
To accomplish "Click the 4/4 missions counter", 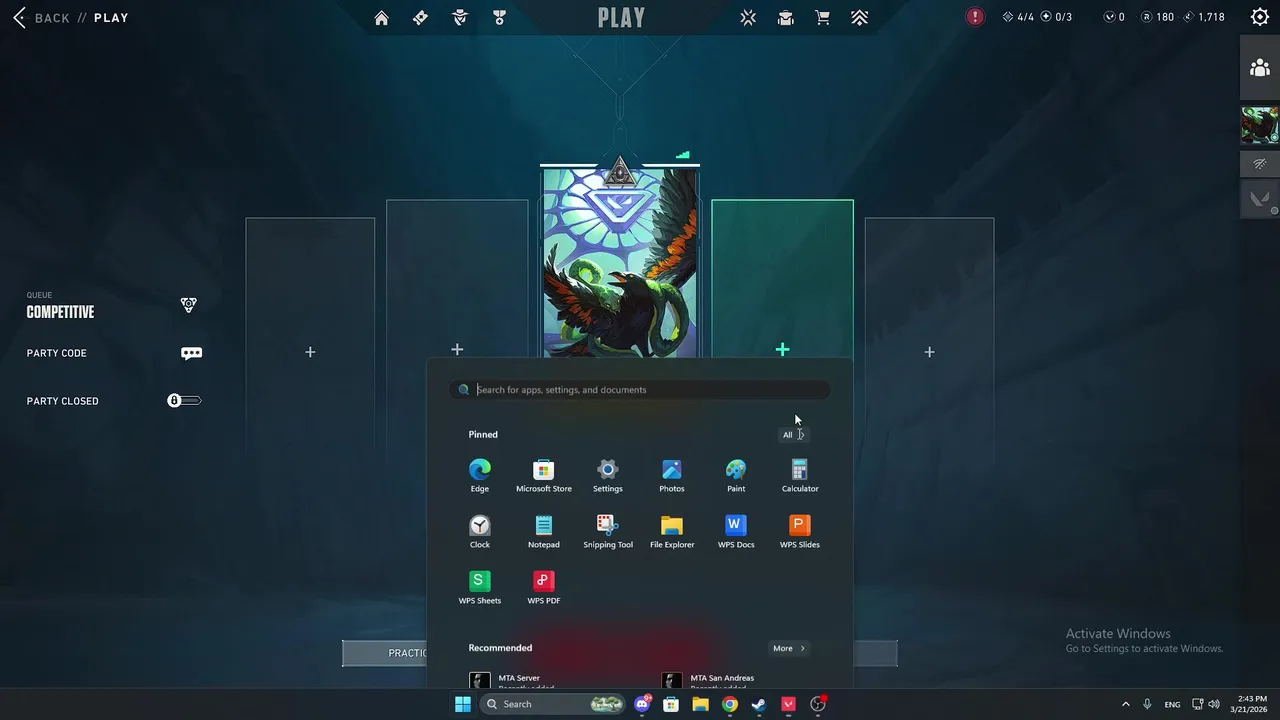I will (x=1018, y=17).
